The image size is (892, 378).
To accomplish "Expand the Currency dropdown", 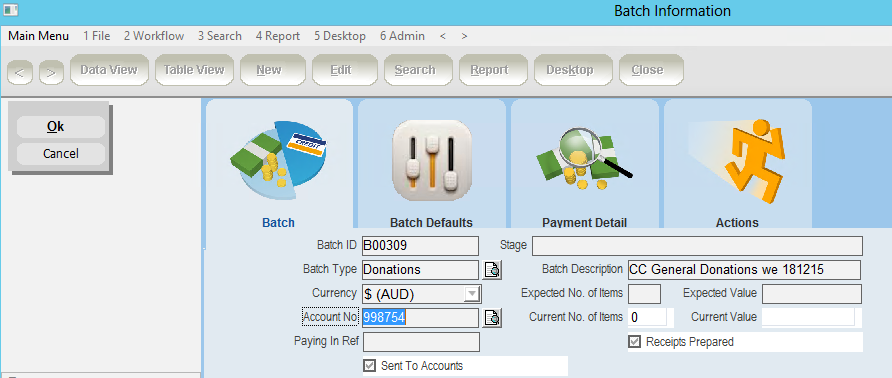I will [x=472, y=294].
